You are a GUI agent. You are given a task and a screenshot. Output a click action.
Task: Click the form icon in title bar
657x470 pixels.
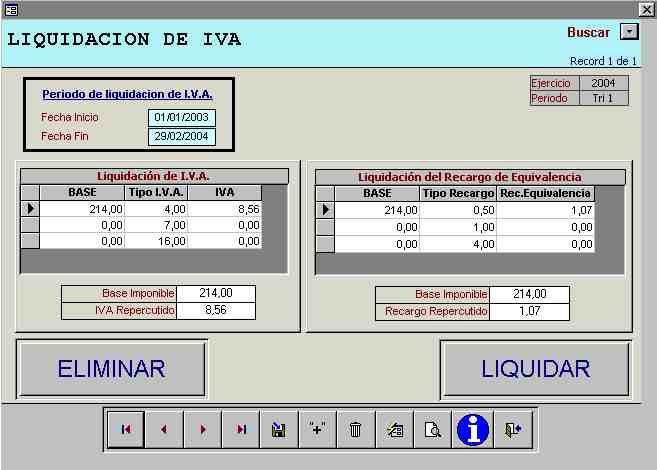tap(10, 10)
